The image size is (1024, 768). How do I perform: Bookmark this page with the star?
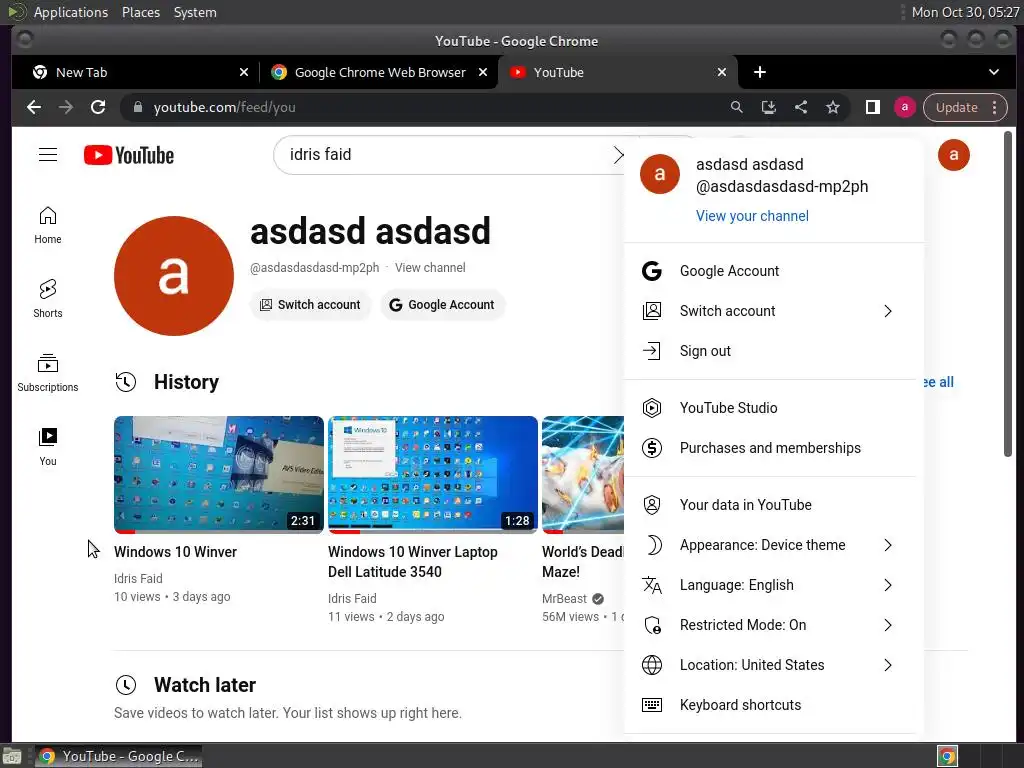click(x=833, y=107)
